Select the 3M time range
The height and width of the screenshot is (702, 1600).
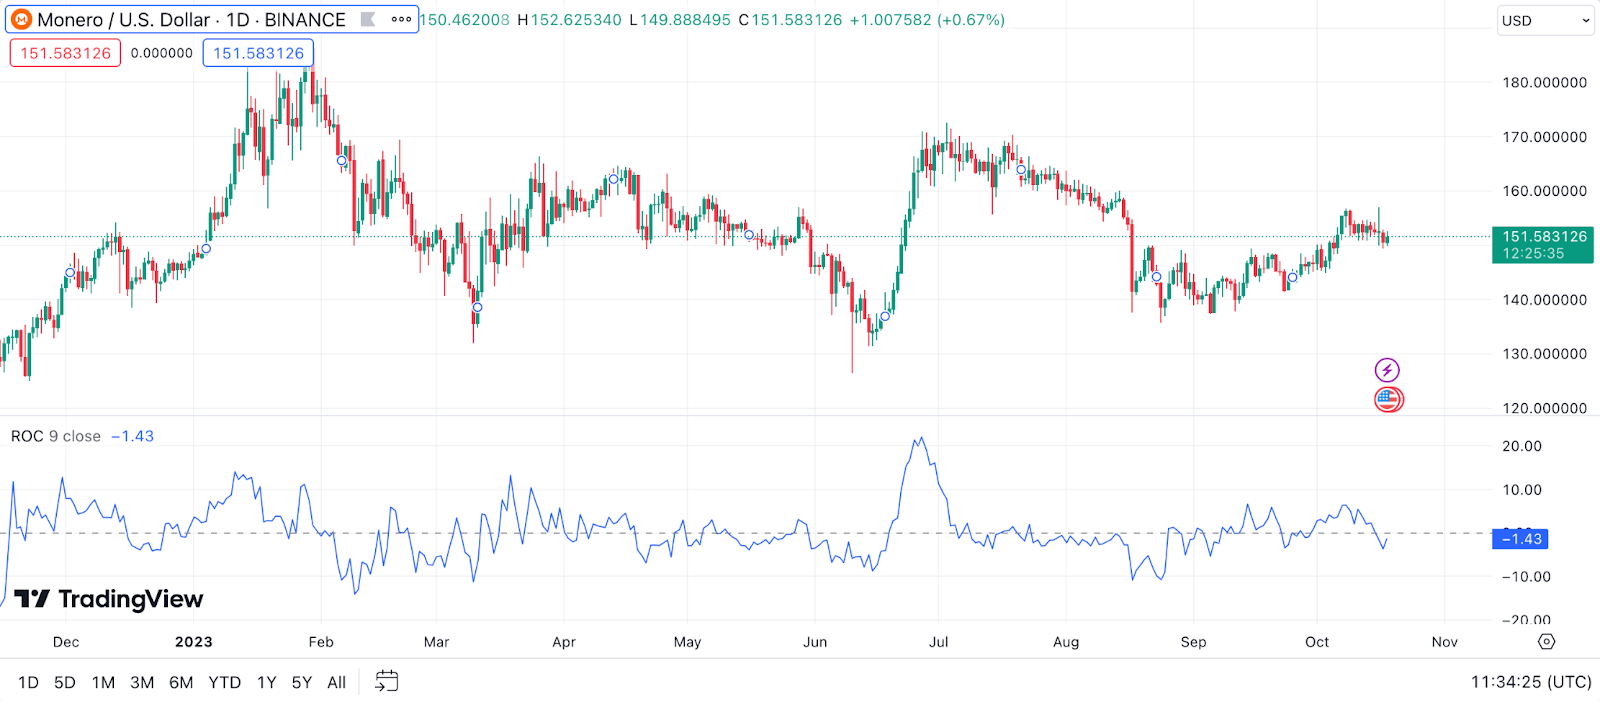(x=142, y=682)
